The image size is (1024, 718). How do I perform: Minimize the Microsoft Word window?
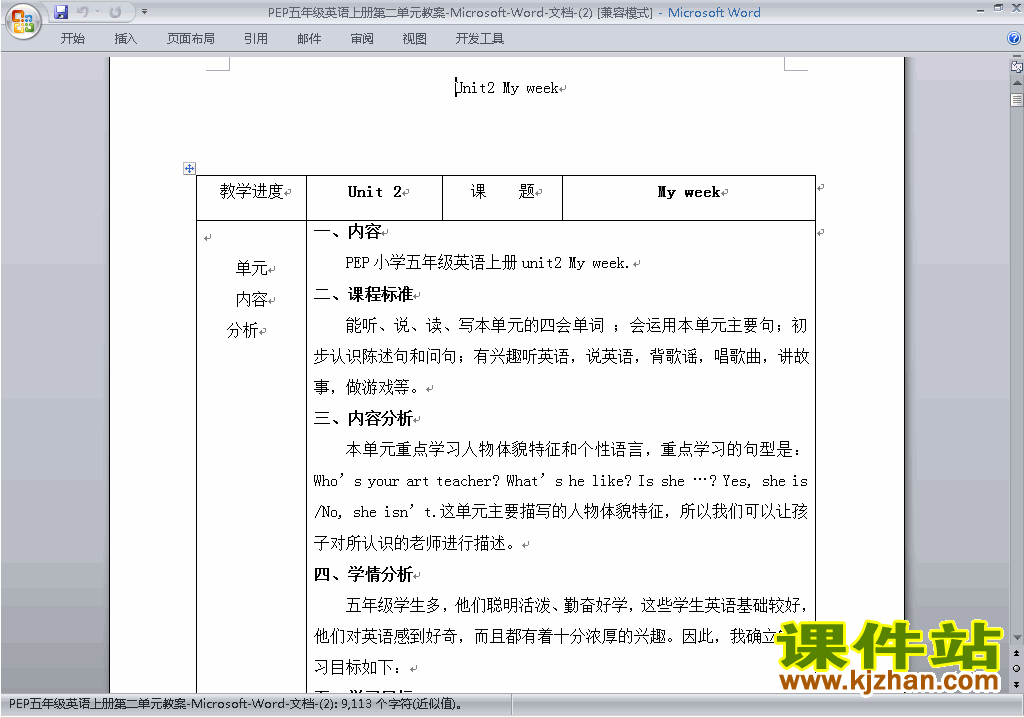(980, 9)
